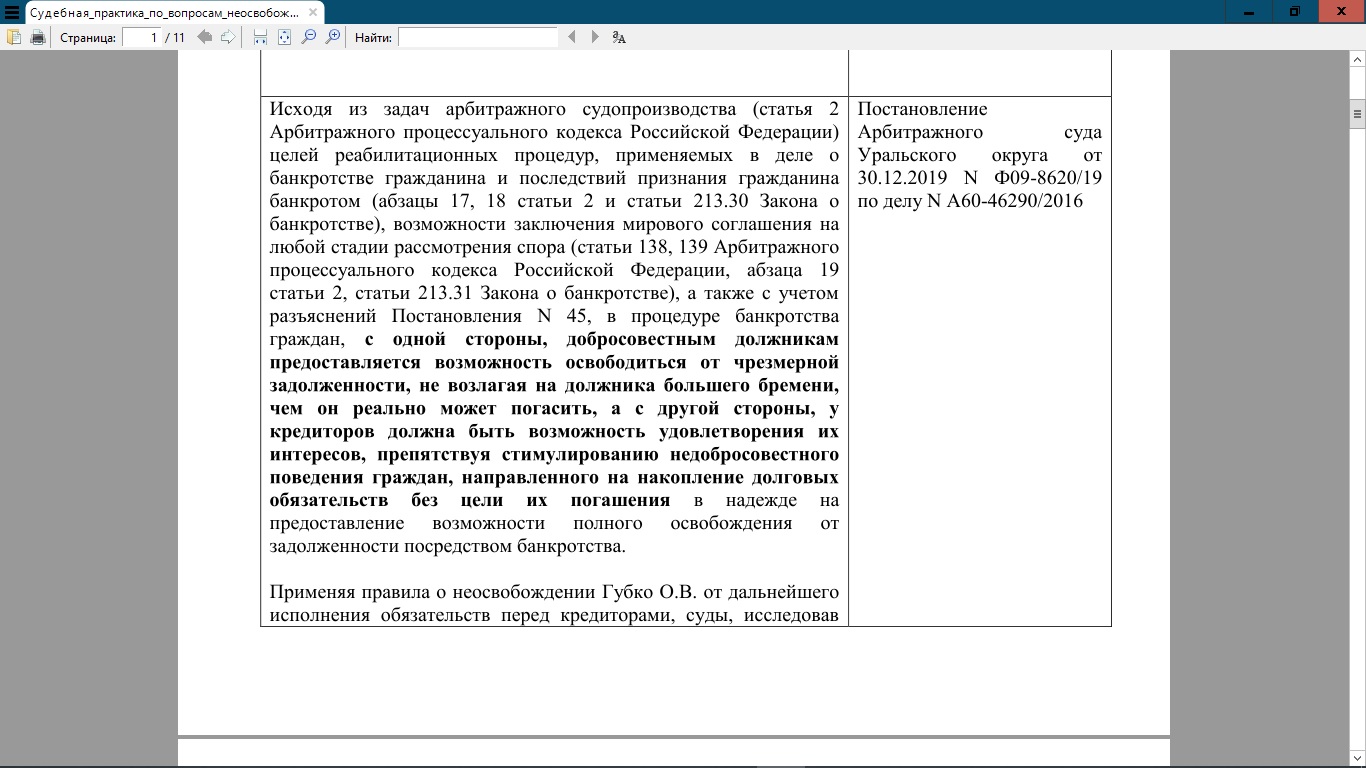Zoom in with the magnifier plus icon
1366x768 pixels.
(x=333, y=37)
